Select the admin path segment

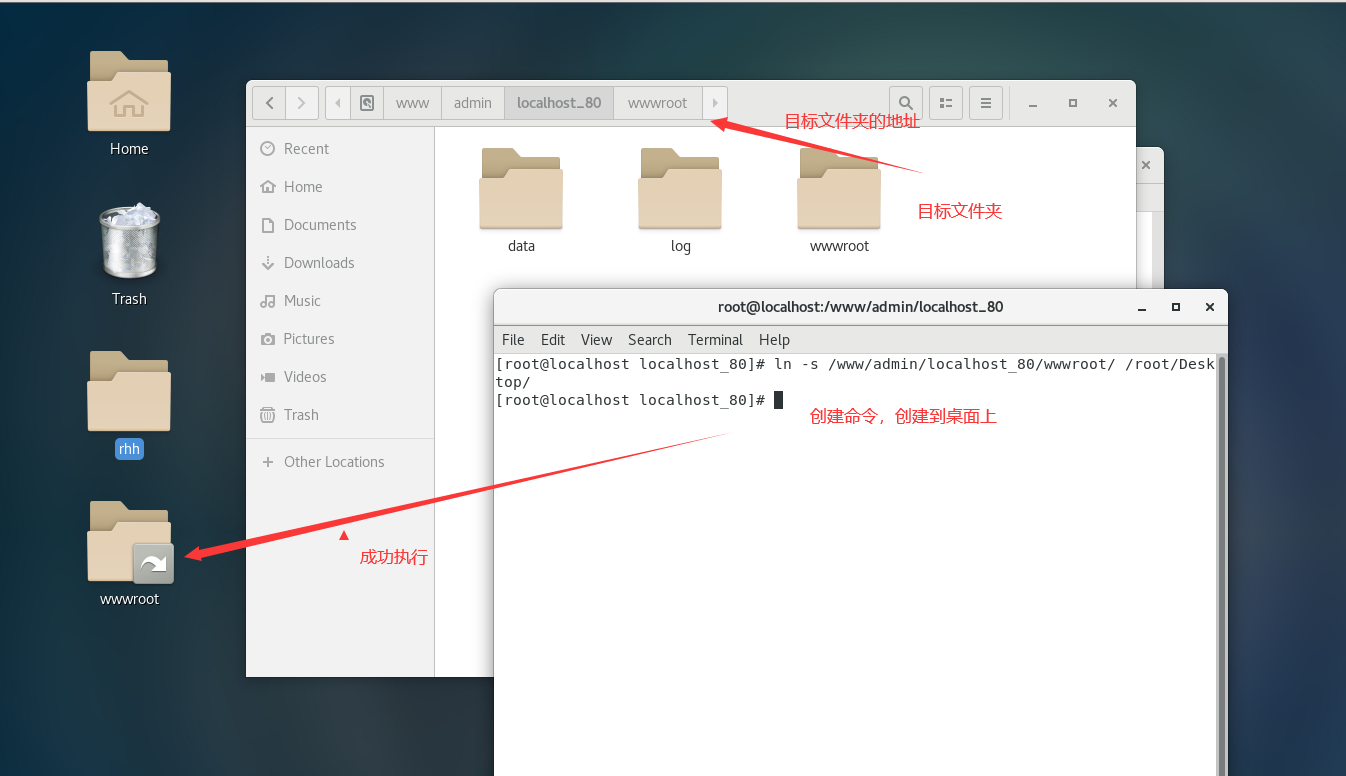point(473,103)
